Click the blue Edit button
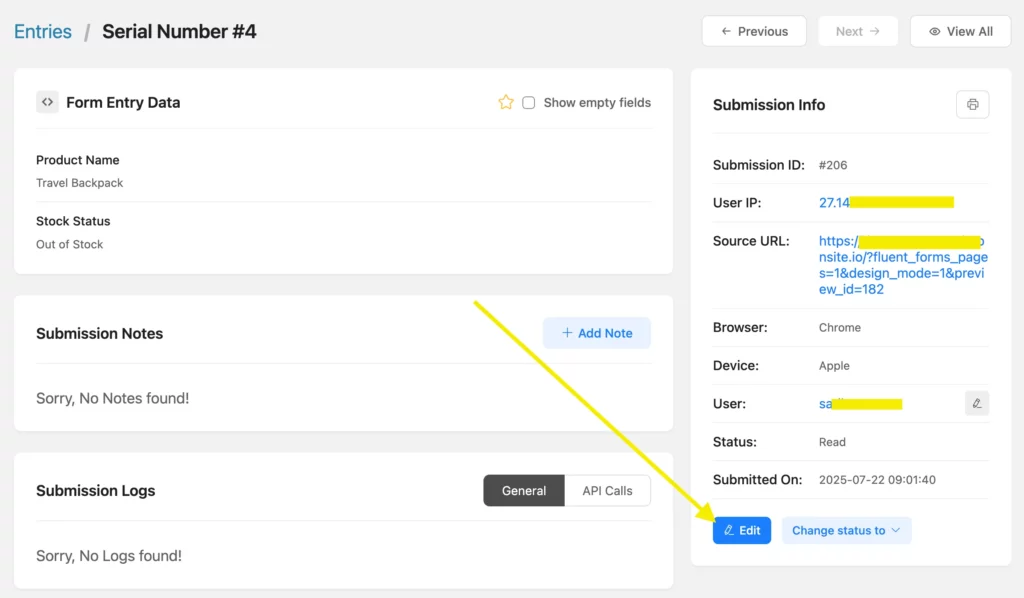The height and width of the screenshot is (598, 1024). 741,530
